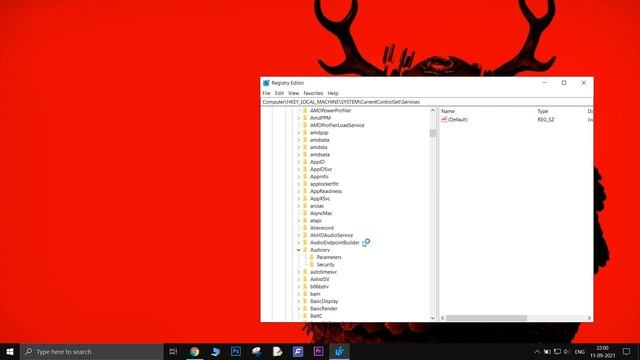Click the folder icon beside Security

312,264
